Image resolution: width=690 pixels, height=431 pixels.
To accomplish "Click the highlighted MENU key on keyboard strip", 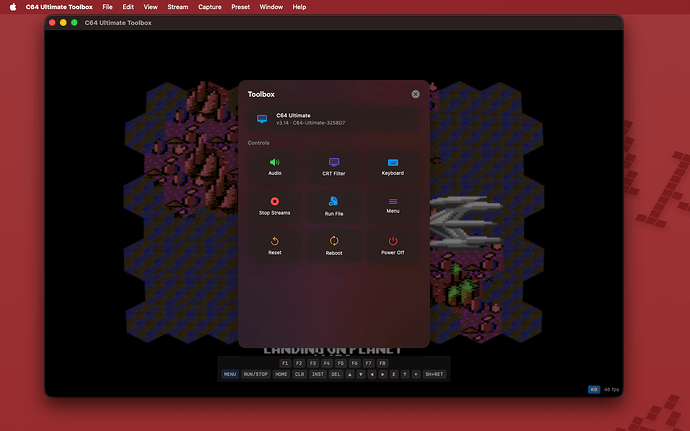I will (x=230, y=374).
